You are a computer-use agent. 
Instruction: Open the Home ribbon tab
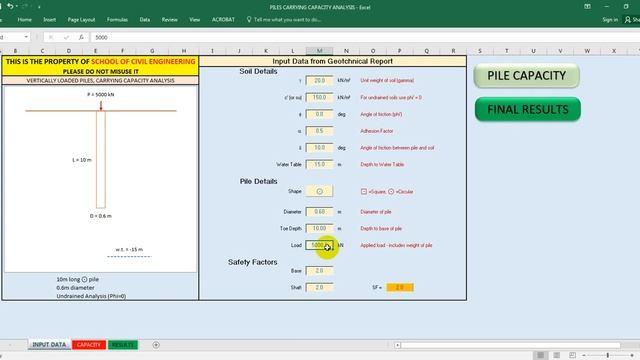24,20
